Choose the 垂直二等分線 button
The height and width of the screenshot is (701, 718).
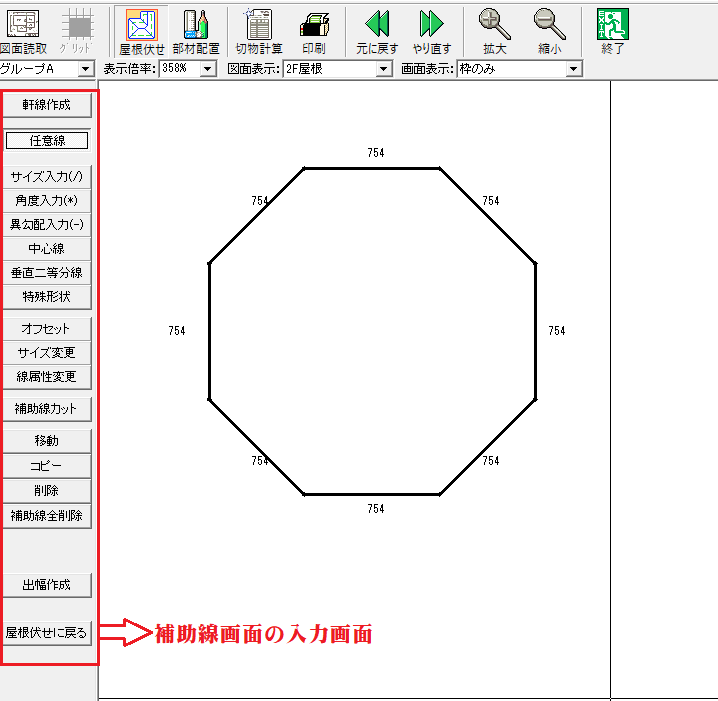47,273
